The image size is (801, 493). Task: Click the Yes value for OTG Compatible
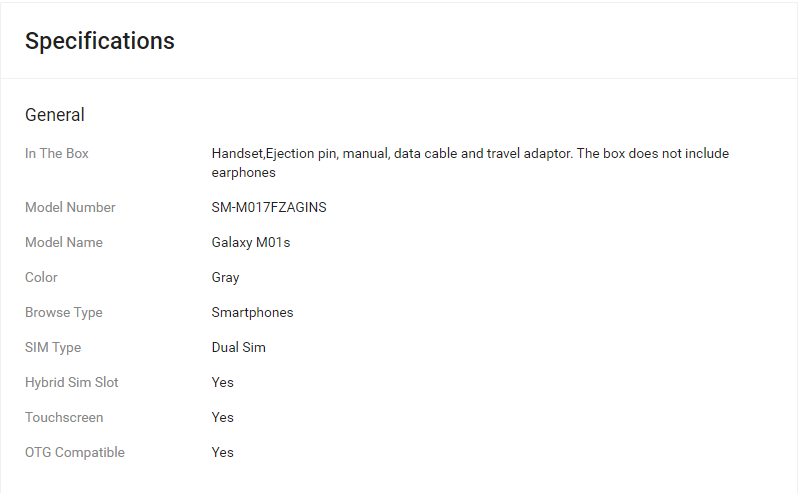click(x=223, y=452)
